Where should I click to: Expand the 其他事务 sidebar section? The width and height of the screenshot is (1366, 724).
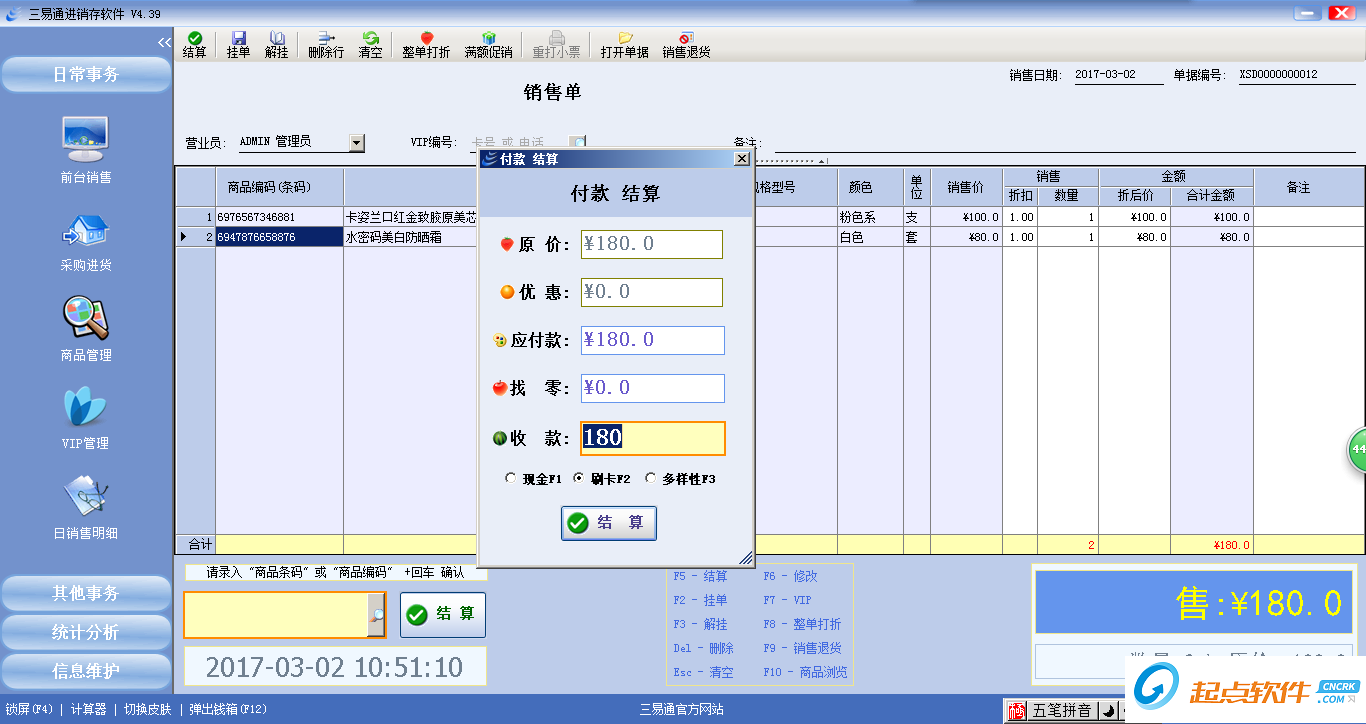pyautogui.click(x=86, y=593)
